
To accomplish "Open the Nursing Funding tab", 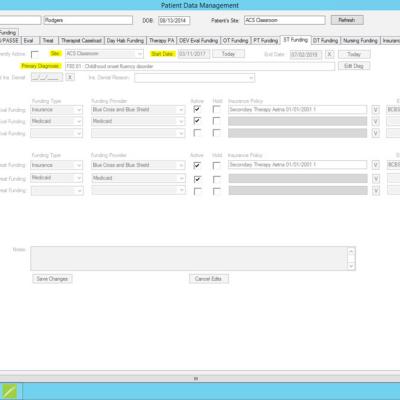I will click(360, 40).
